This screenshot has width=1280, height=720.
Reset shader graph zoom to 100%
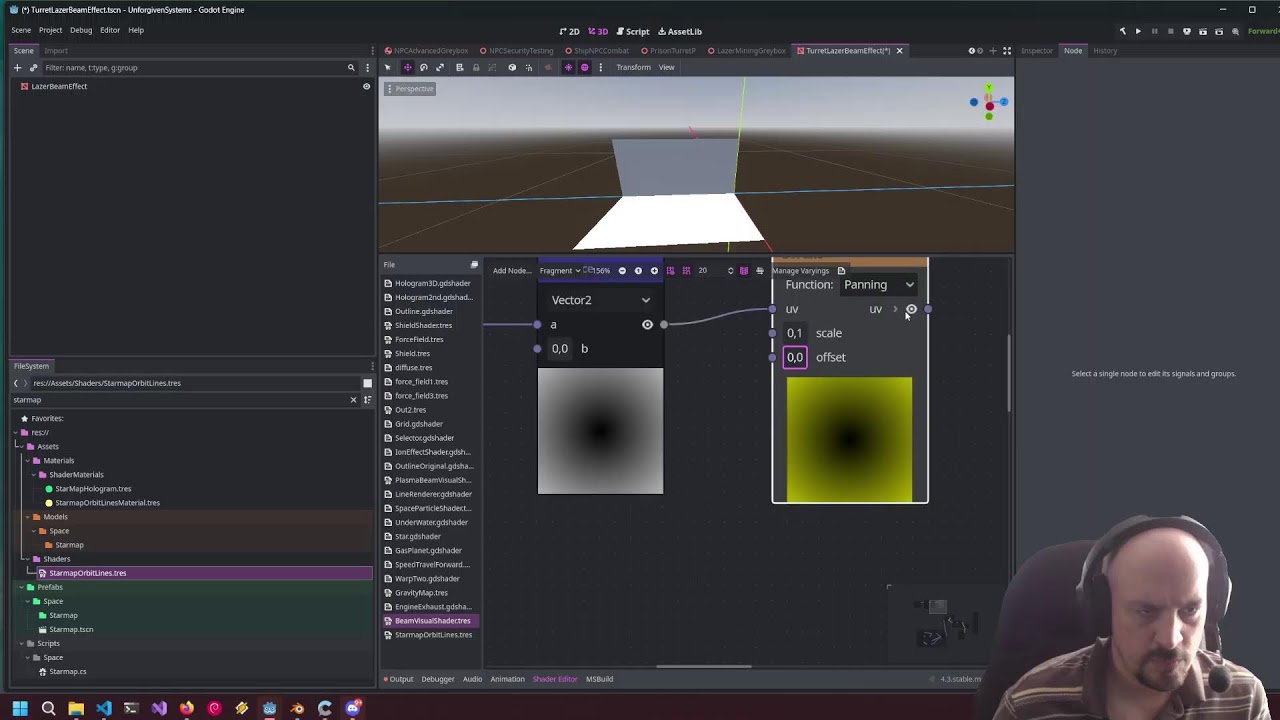tap(638, 270)
